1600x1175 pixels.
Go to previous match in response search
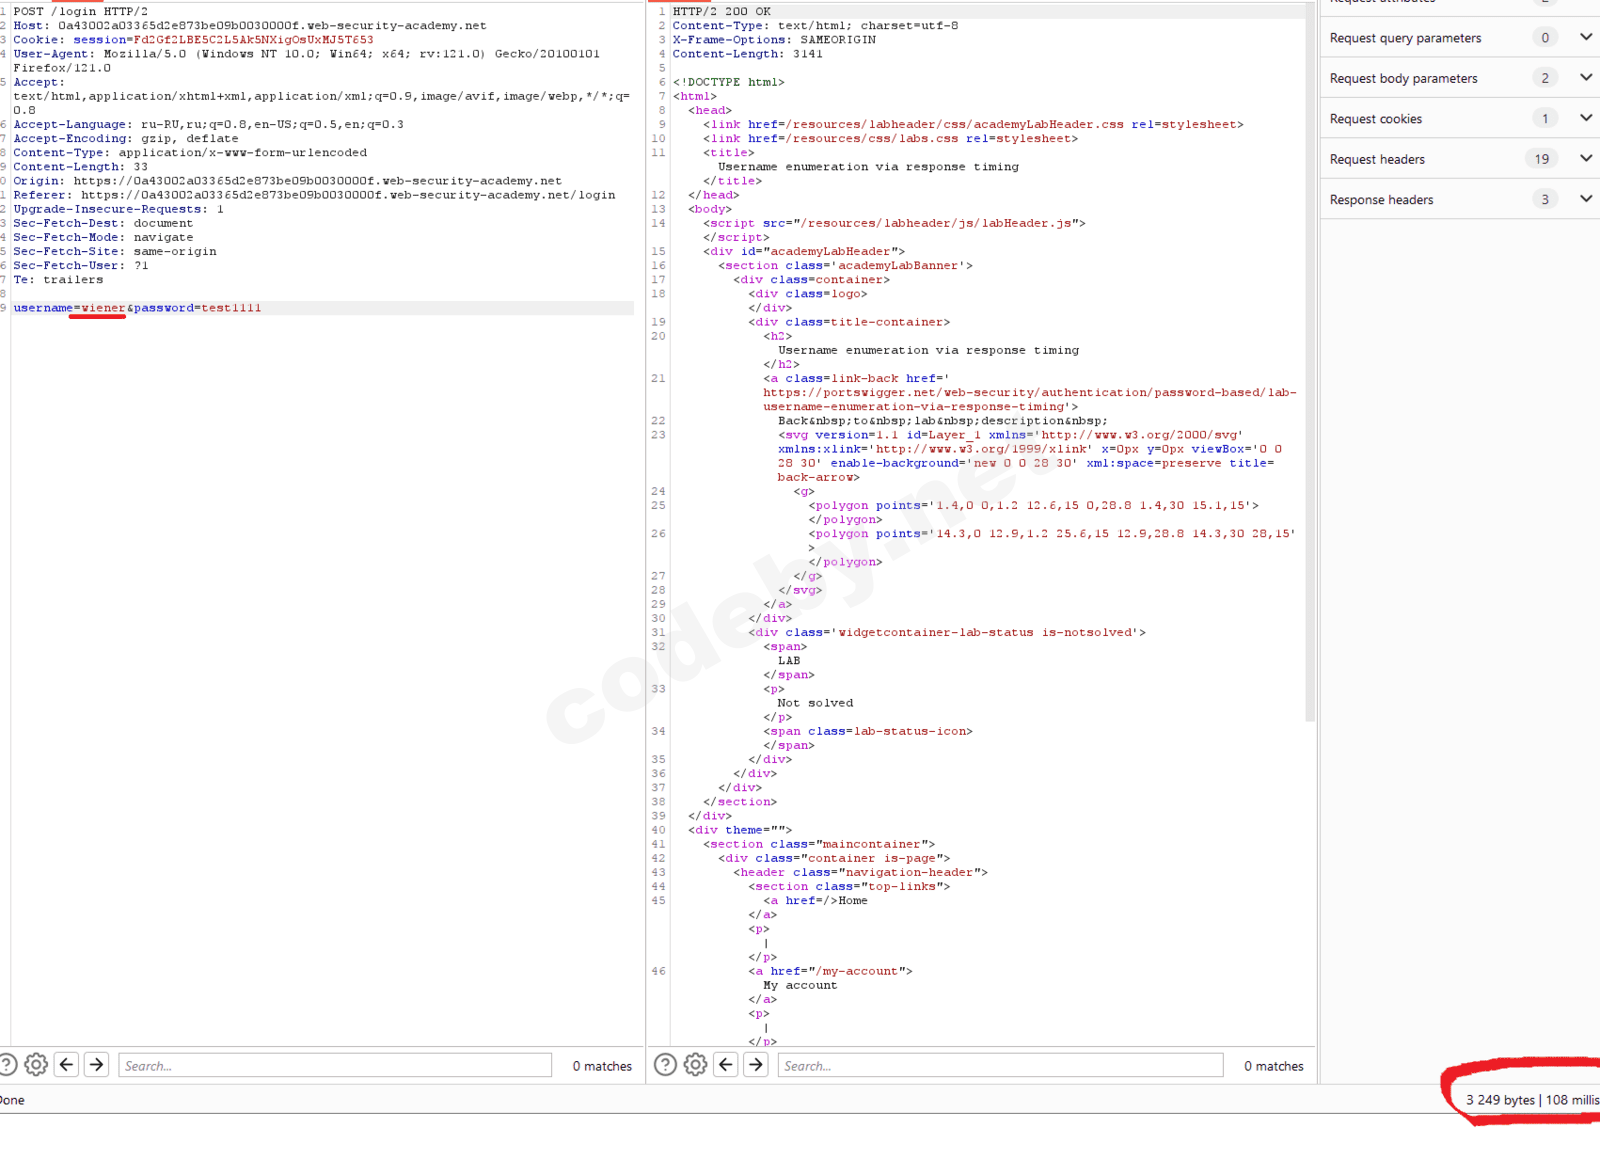tap(726, 1065)
